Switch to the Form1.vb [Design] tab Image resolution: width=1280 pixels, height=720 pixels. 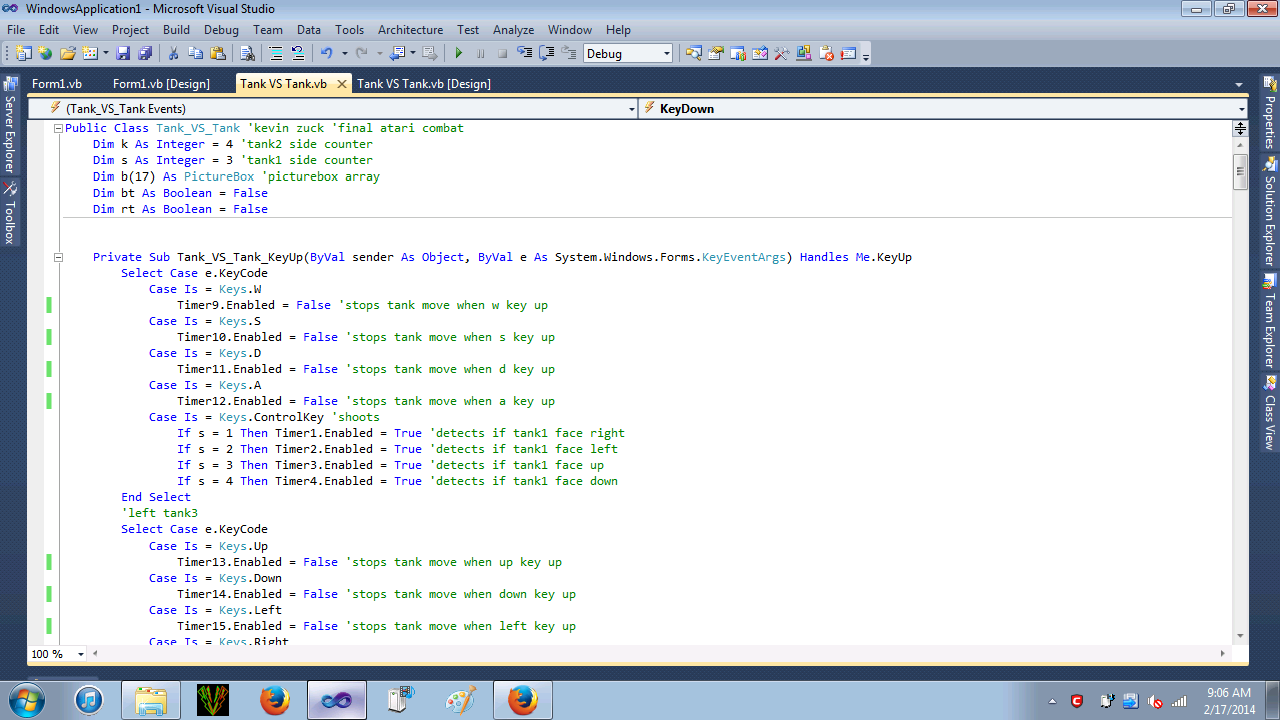click(161, 84)
